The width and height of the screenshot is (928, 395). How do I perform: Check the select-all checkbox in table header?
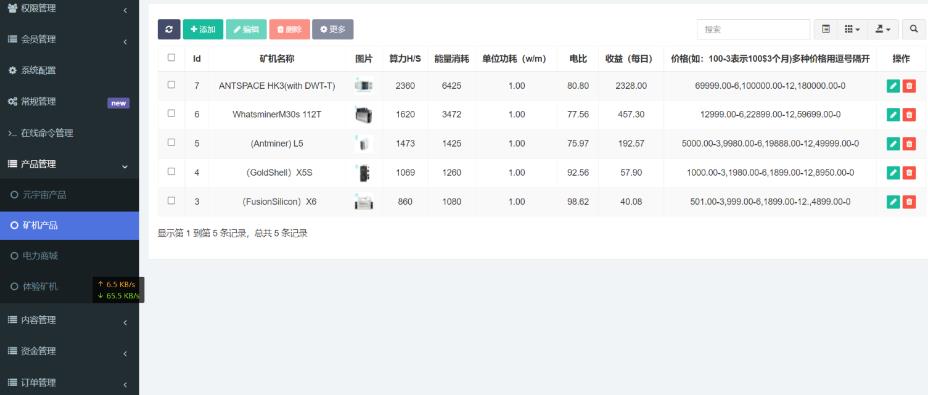click(171, 57)
